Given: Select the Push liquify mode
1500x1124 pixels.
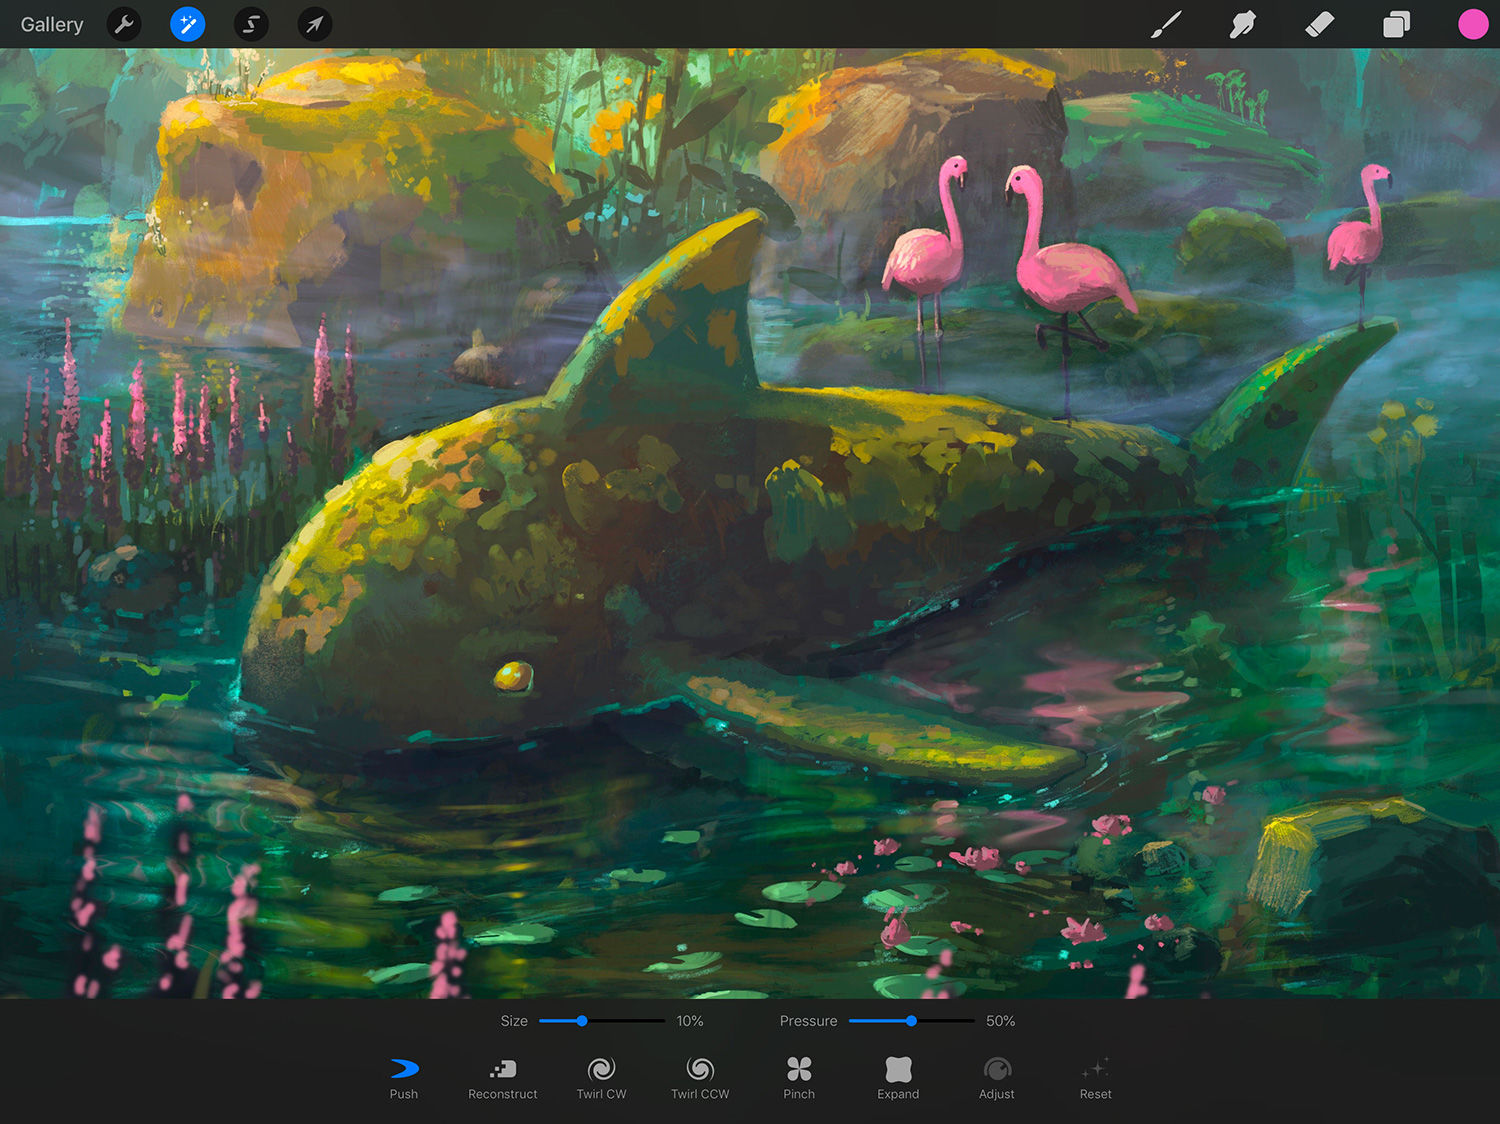Looking at the screenshot, I should click(x=404, y=1078).
